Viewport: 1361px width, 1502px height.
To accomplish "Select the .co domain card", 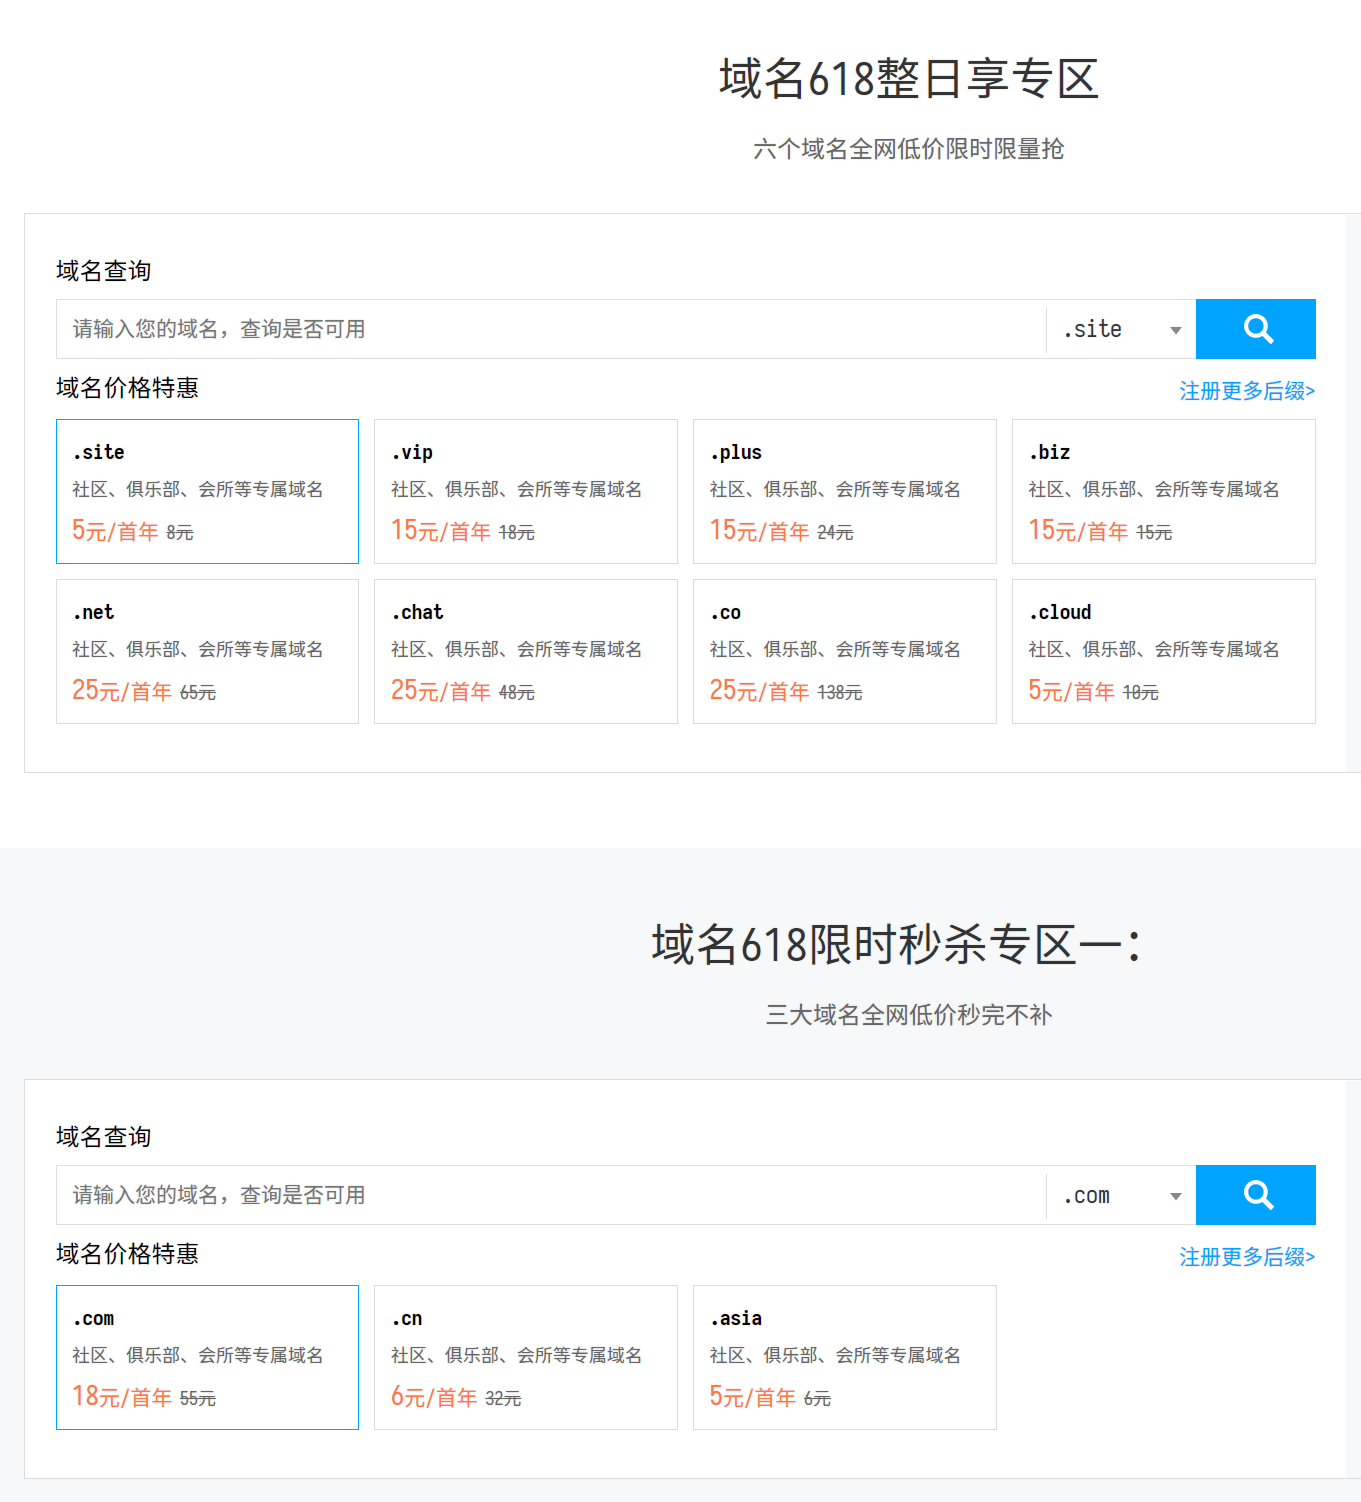I will pyautogui.click(x=845, y=651).
